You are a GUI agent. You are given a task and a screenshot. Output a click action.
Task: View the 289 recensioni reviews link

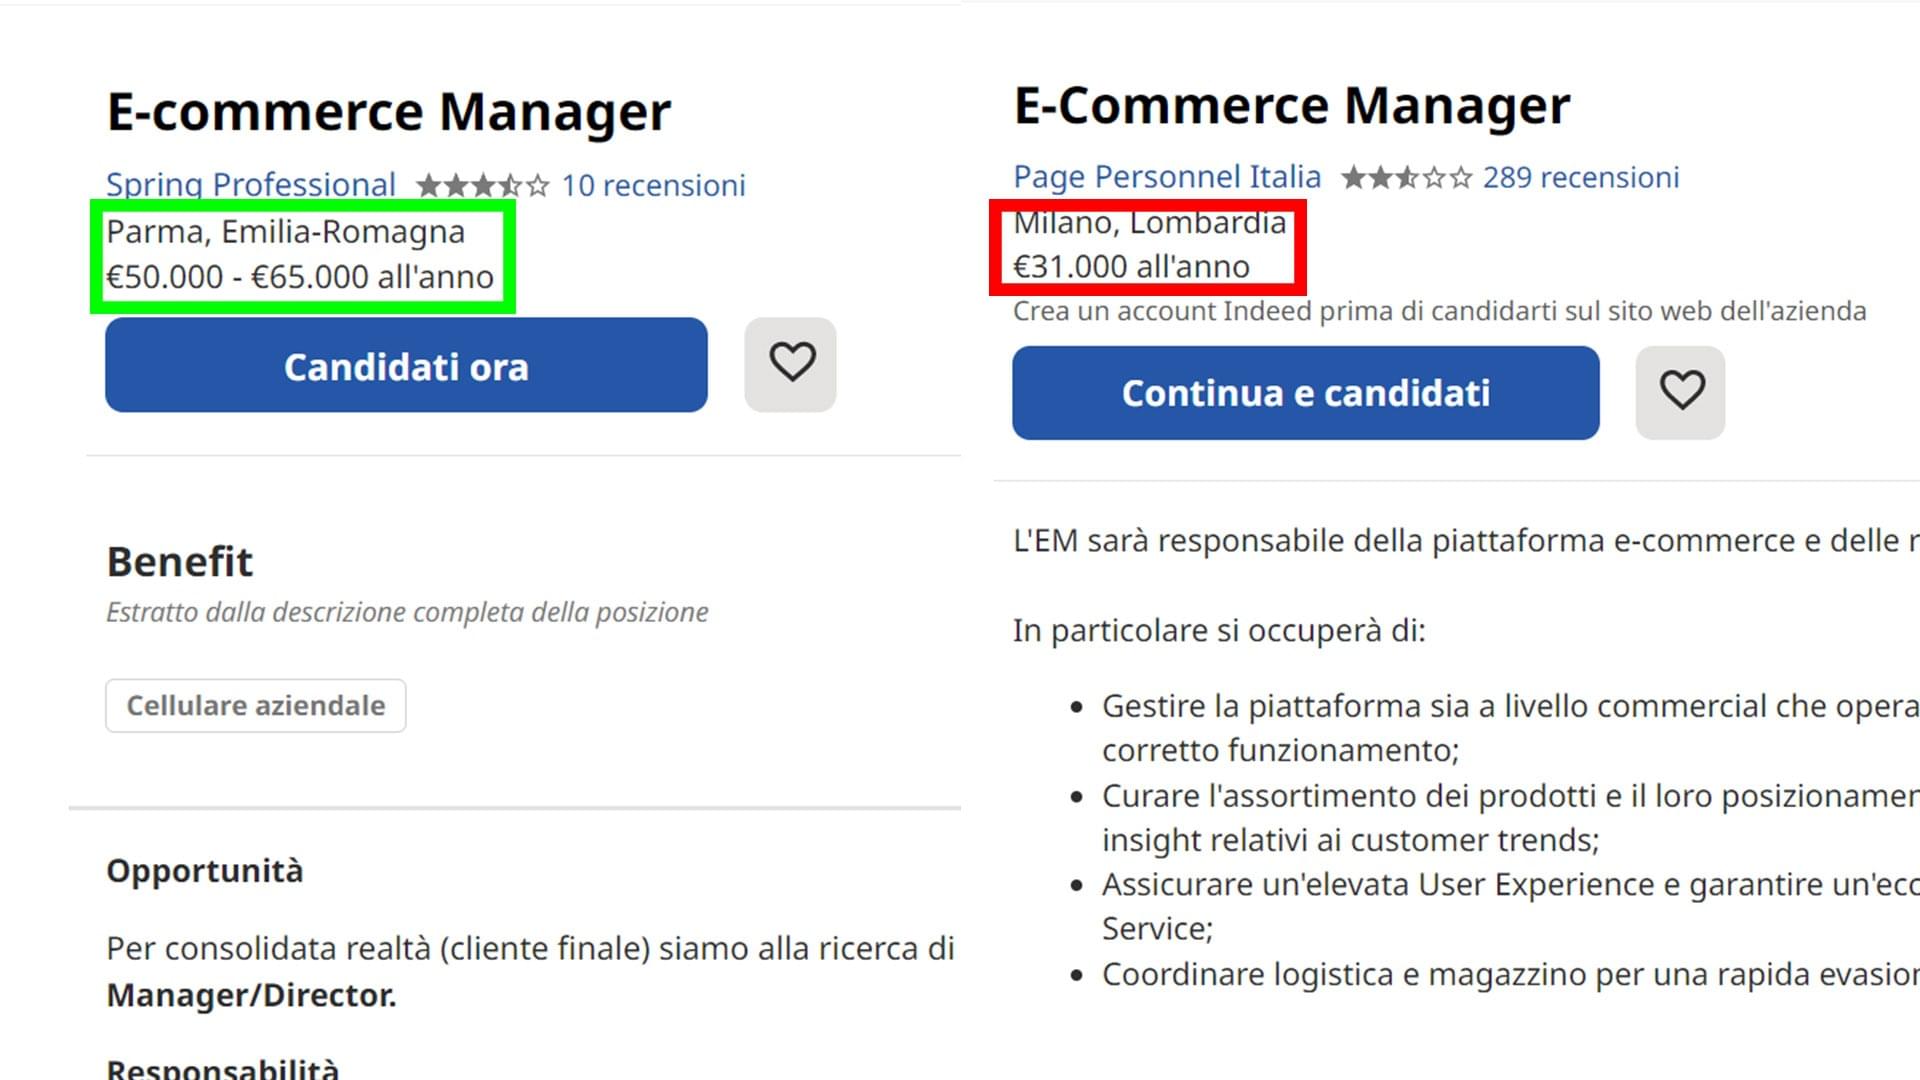click(1580, 178)
